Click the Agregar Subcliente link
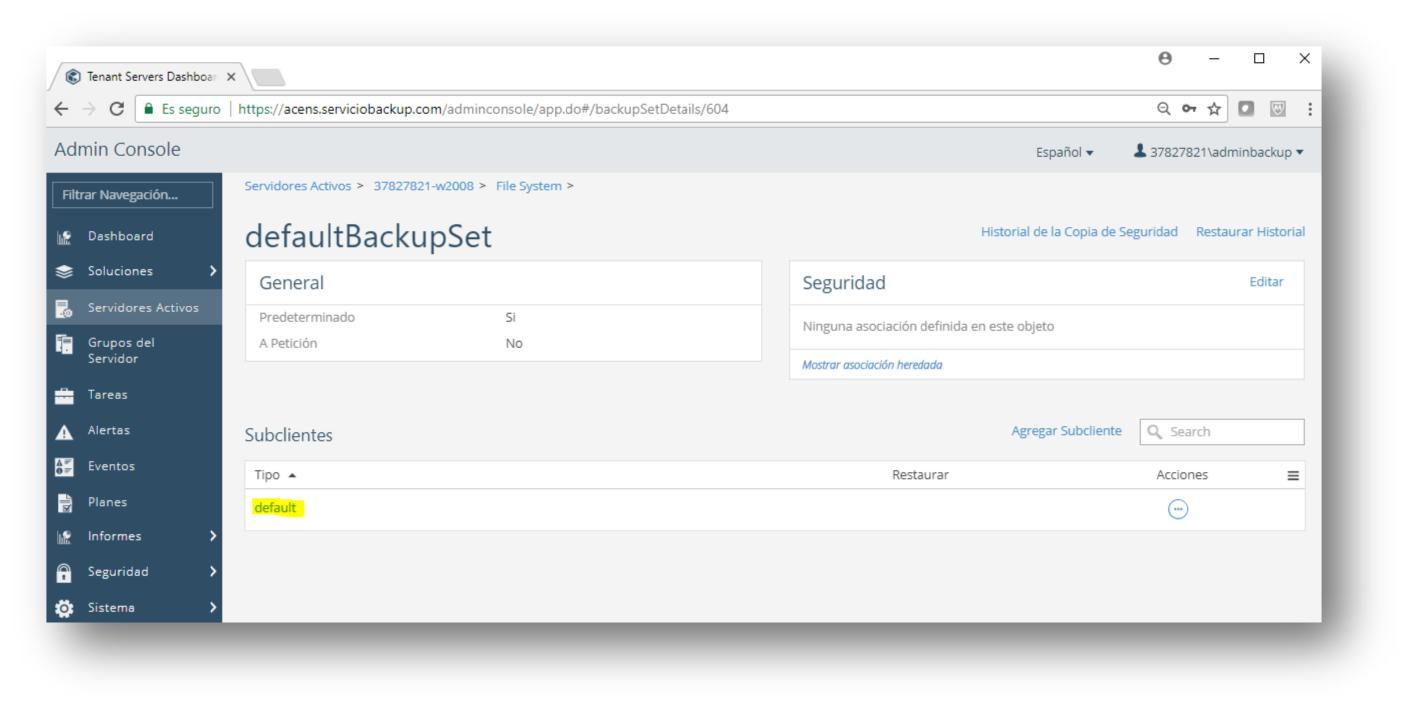Screen dimensions: 1410x711 pos(1066,431)
